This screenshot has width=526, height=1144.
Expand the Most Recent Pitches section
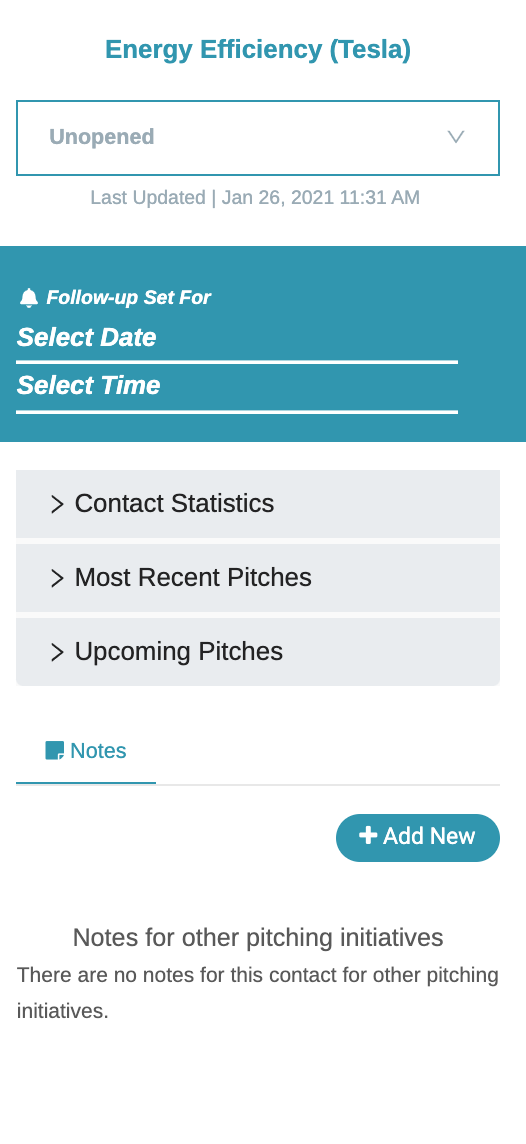(x=258, y=578)
